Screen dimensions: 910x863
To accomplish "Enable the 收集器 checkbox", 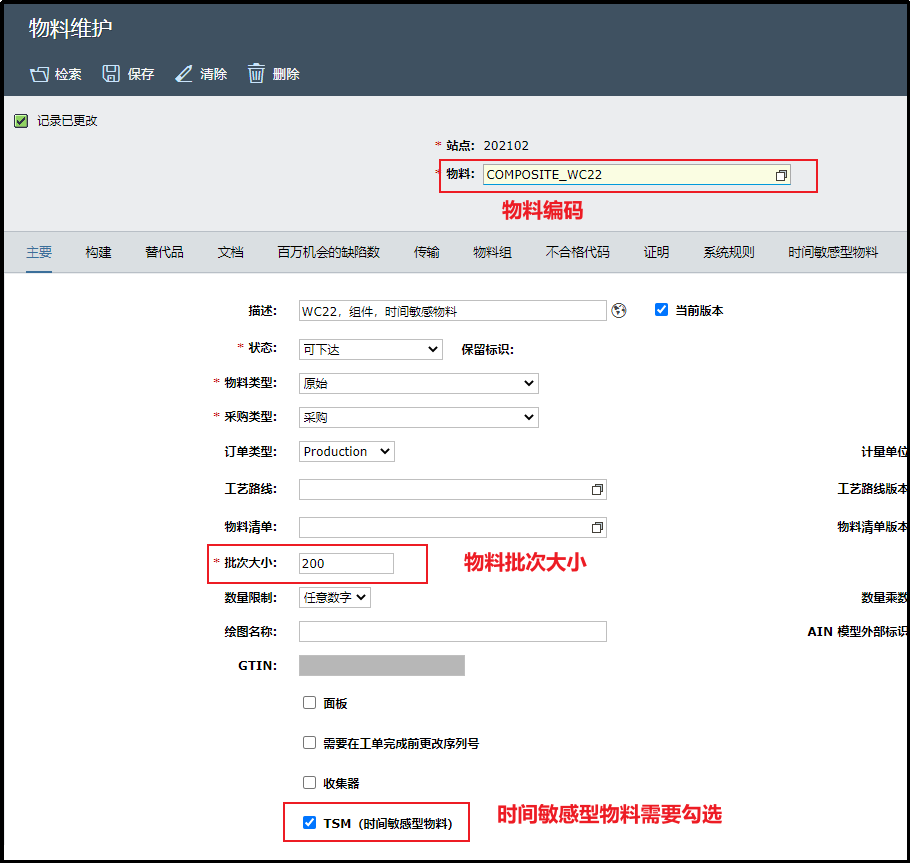I will (309, 783).
